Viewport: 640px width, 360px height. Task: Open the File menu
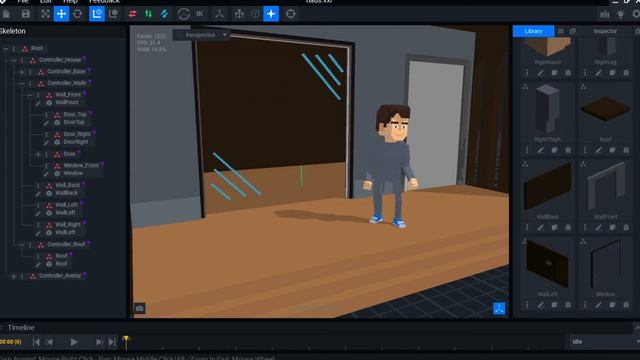23,2
